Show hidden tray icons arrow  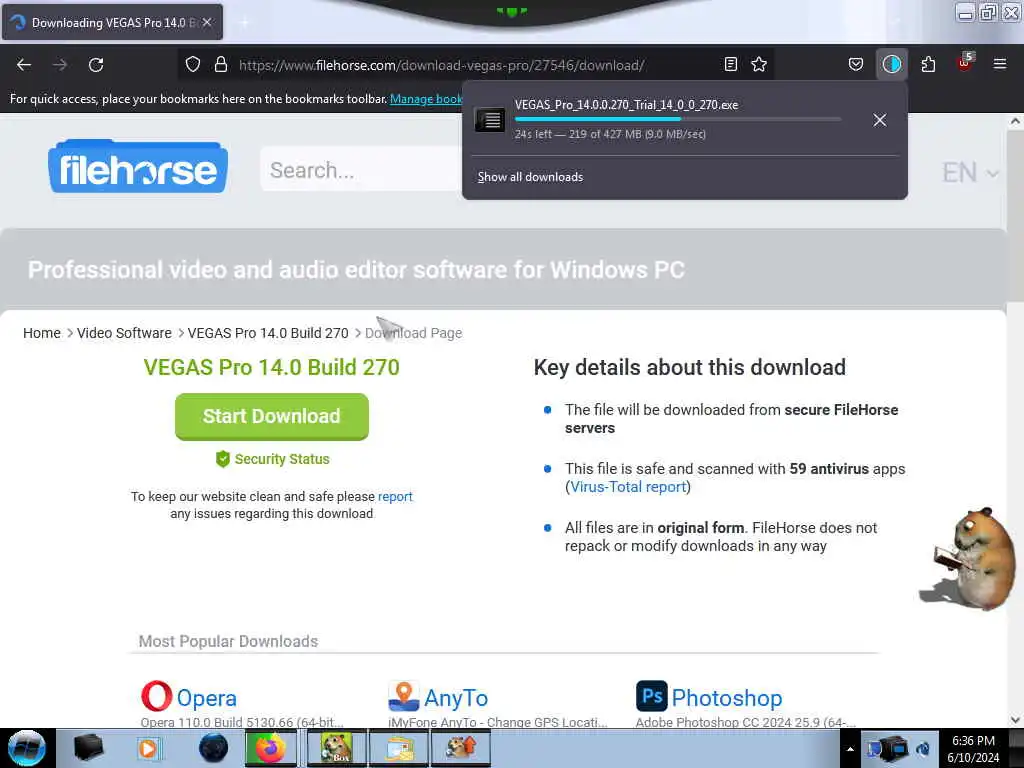[850, 749]
